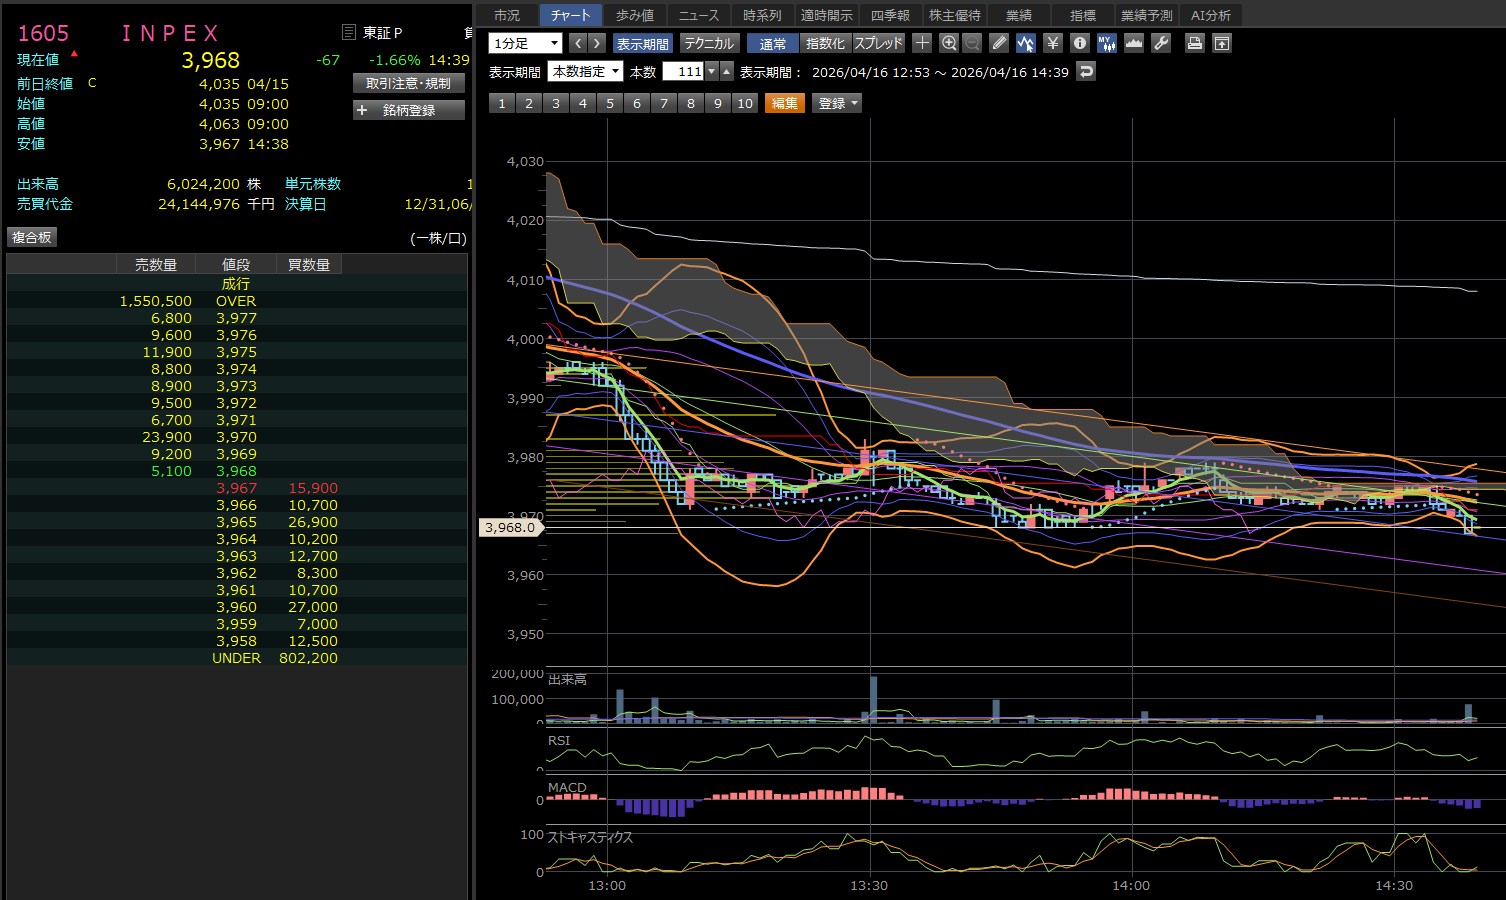Toggle the スプレッド spread mode
The height and width of the screenshot is (900, 1506).
878,43
